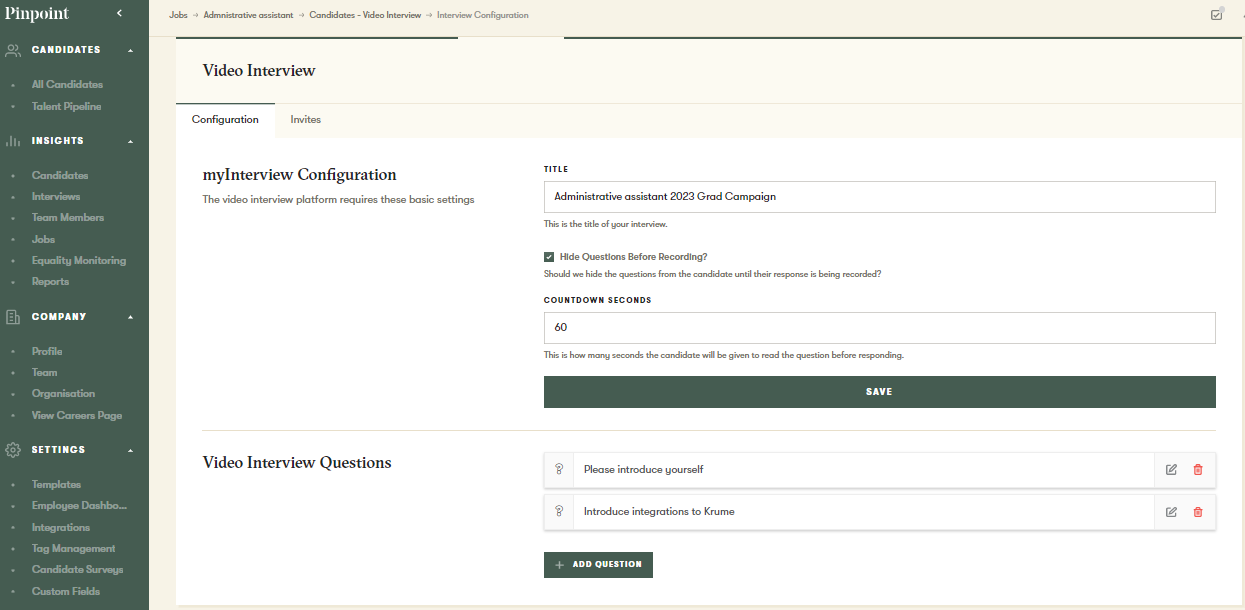1245x610 pixels.
Task: Select the Configuration tab
Action: [225, 120]
